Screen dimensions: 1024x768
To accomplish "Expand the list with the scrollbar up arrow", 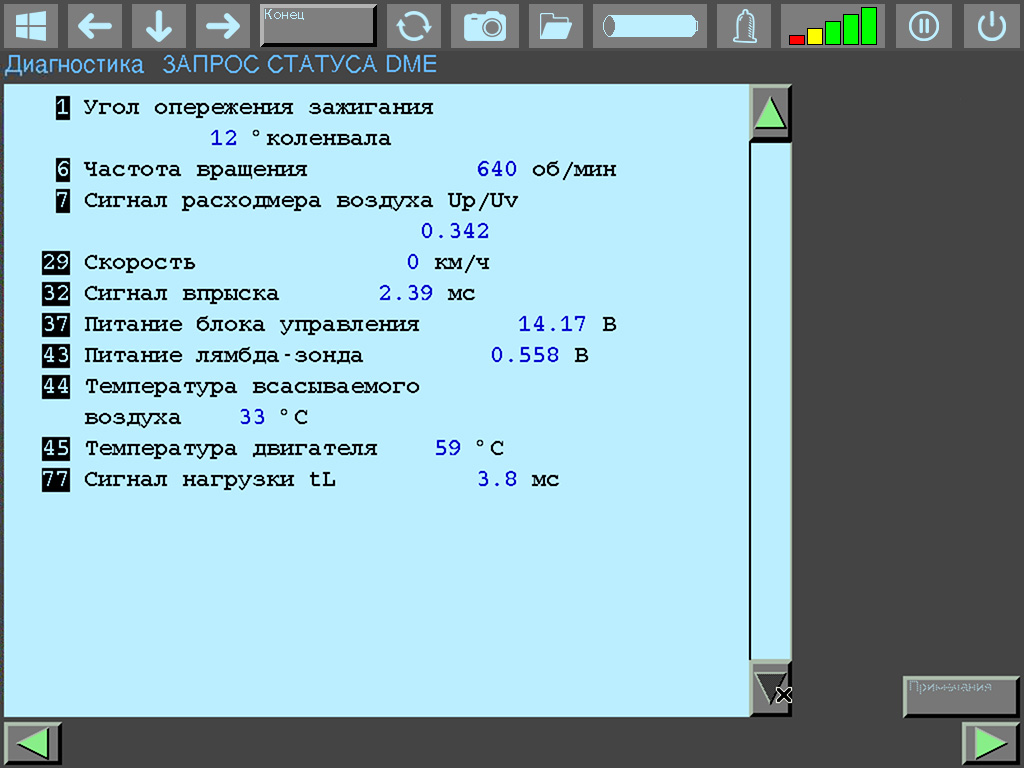I will pyautogui.click(x=770, y=111).
